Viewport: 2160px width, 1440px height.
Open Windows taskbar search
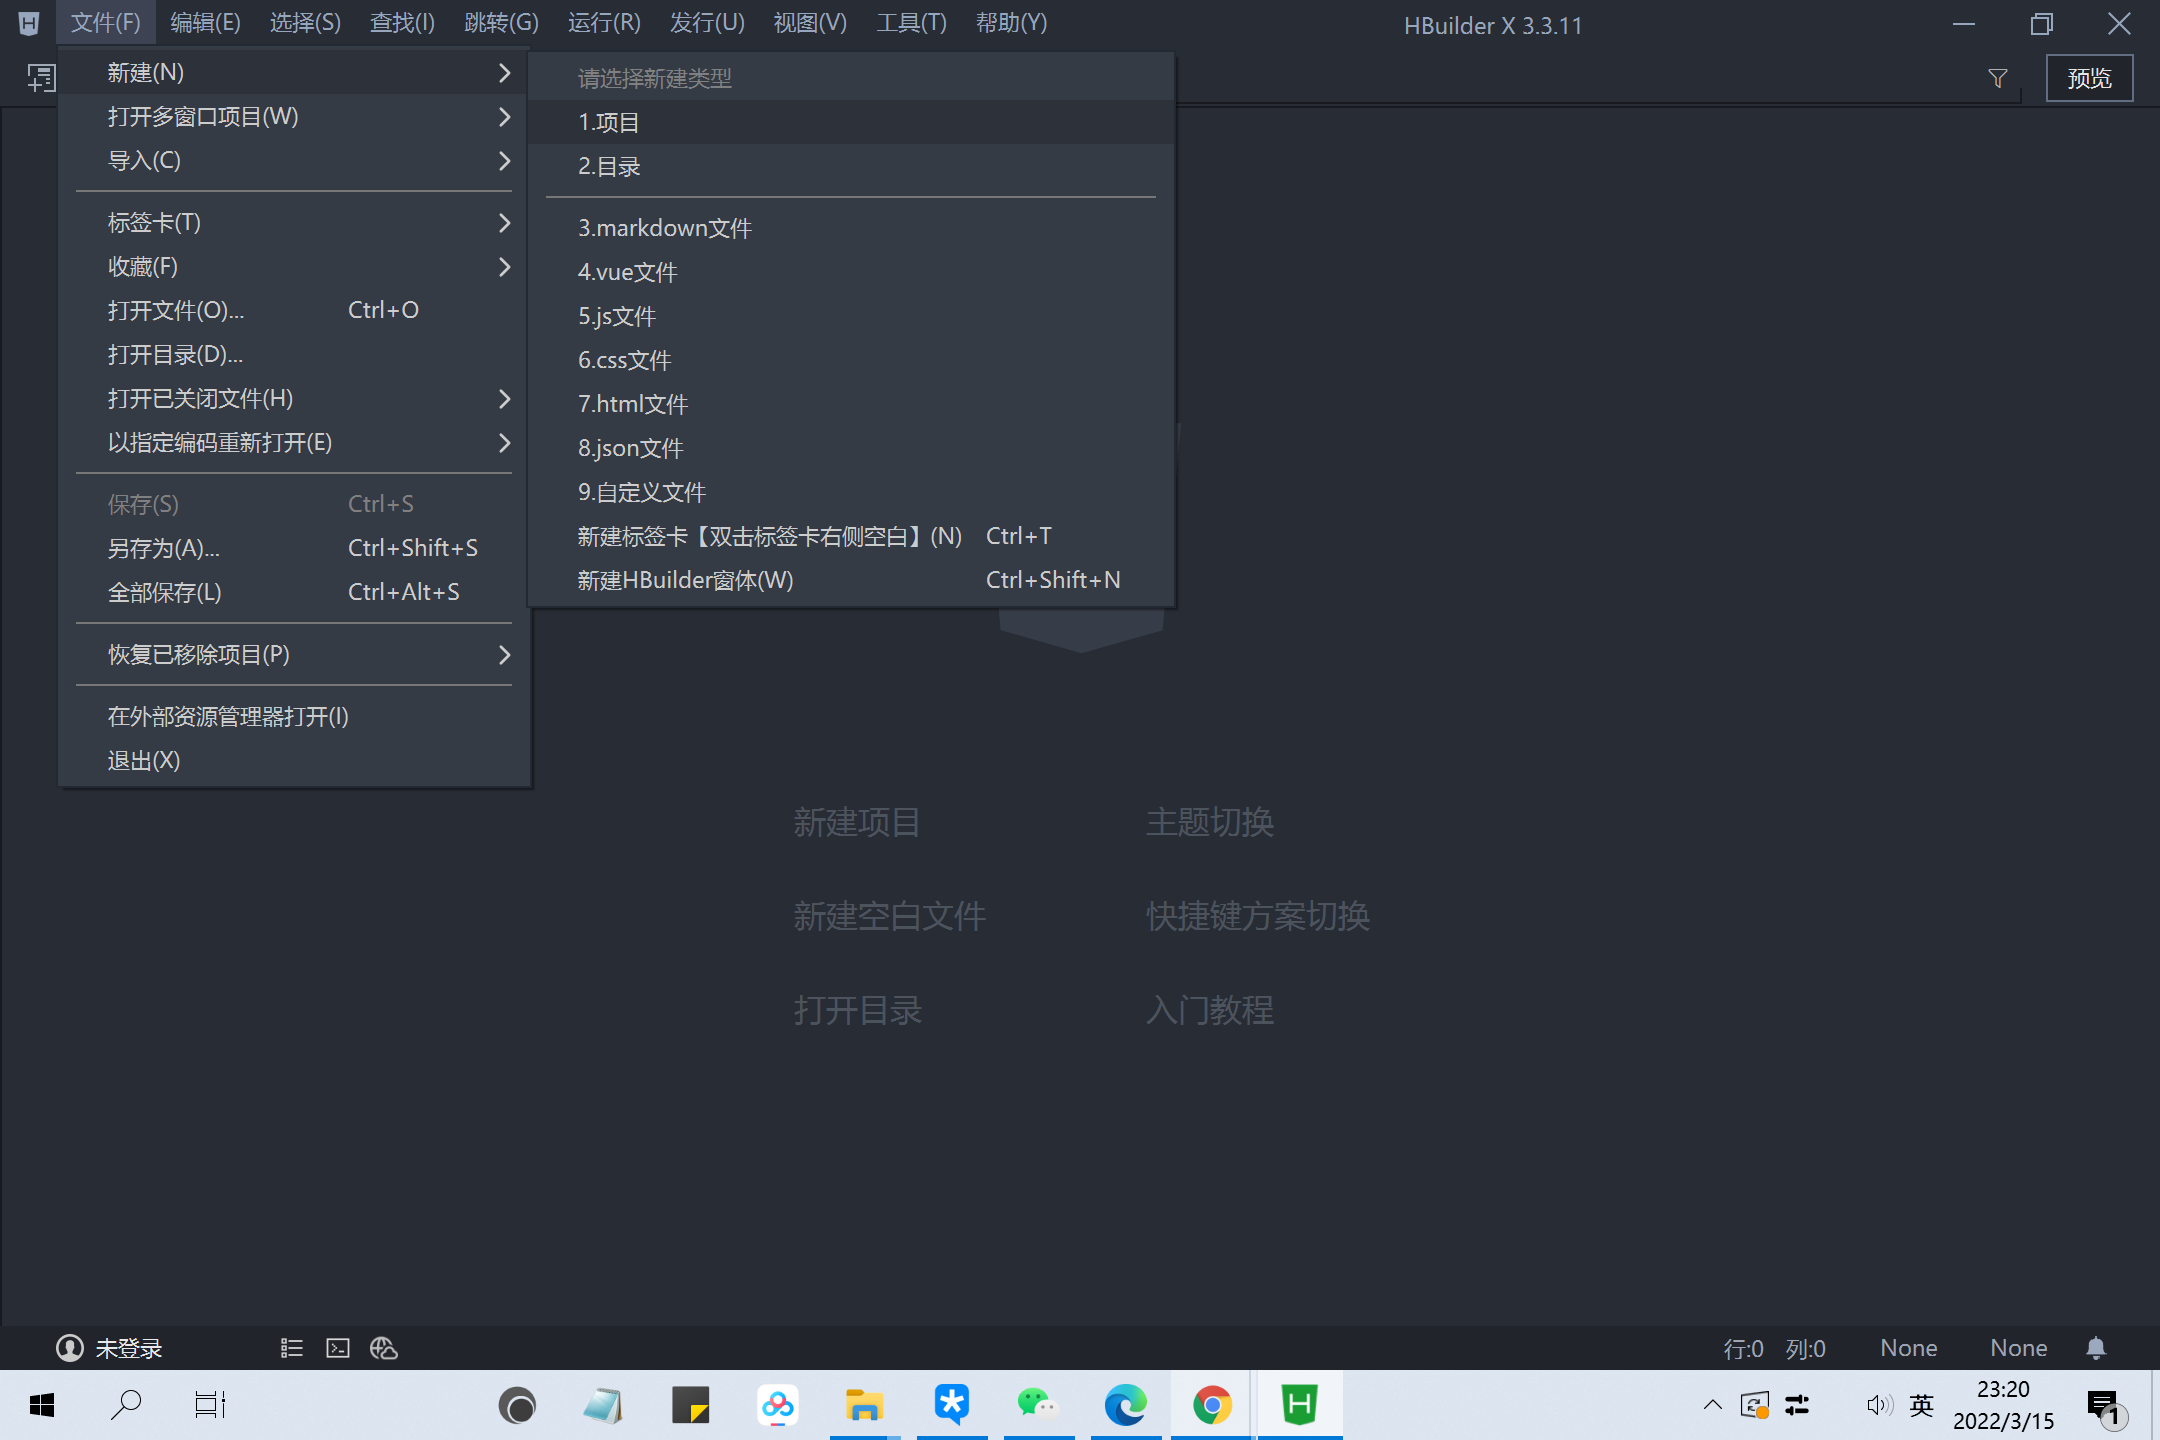[126, 1405]
